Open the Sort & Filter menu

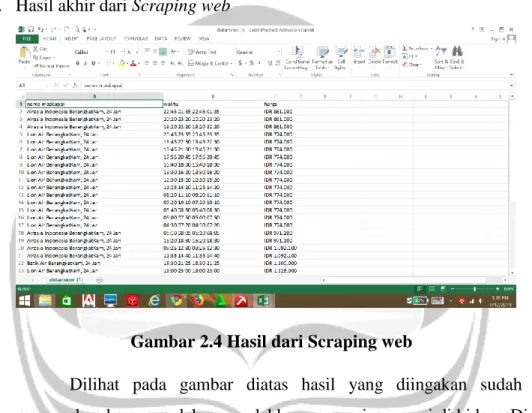[441, 58]
